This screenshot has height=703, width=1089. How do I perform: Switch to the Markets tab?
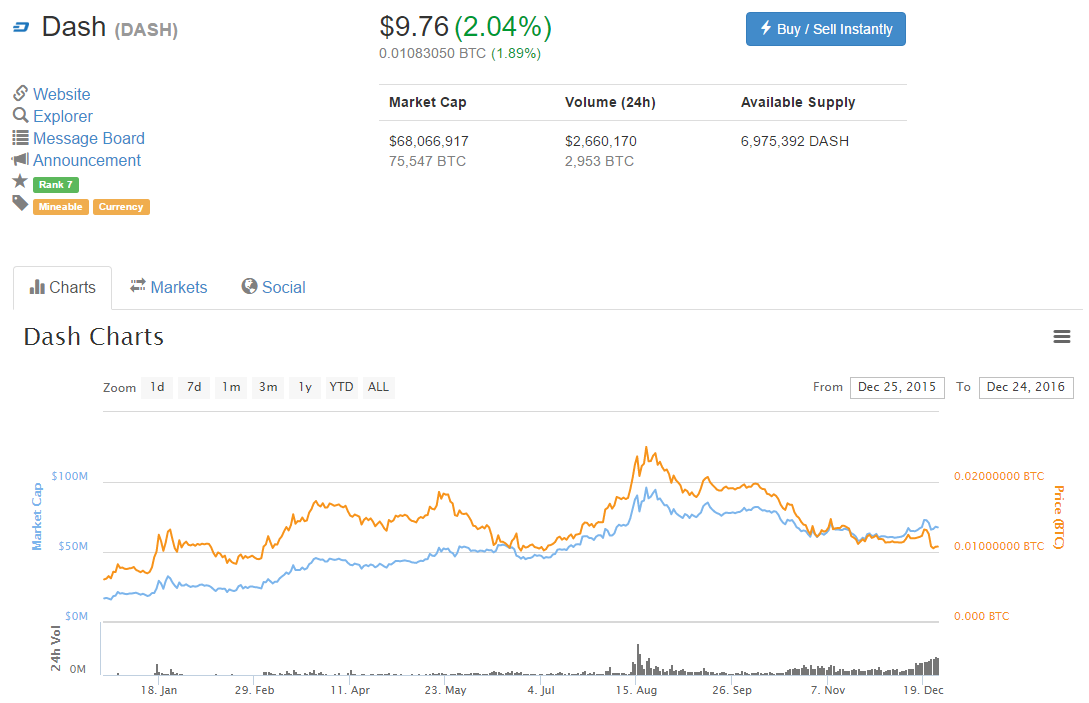tap(169, 288)
